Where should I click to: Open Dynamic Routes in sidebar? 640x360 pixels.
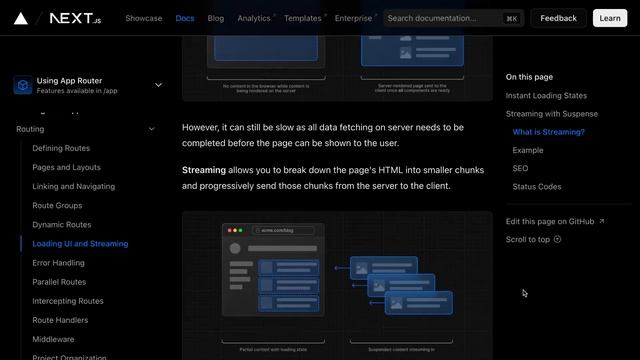coord(62,225)
